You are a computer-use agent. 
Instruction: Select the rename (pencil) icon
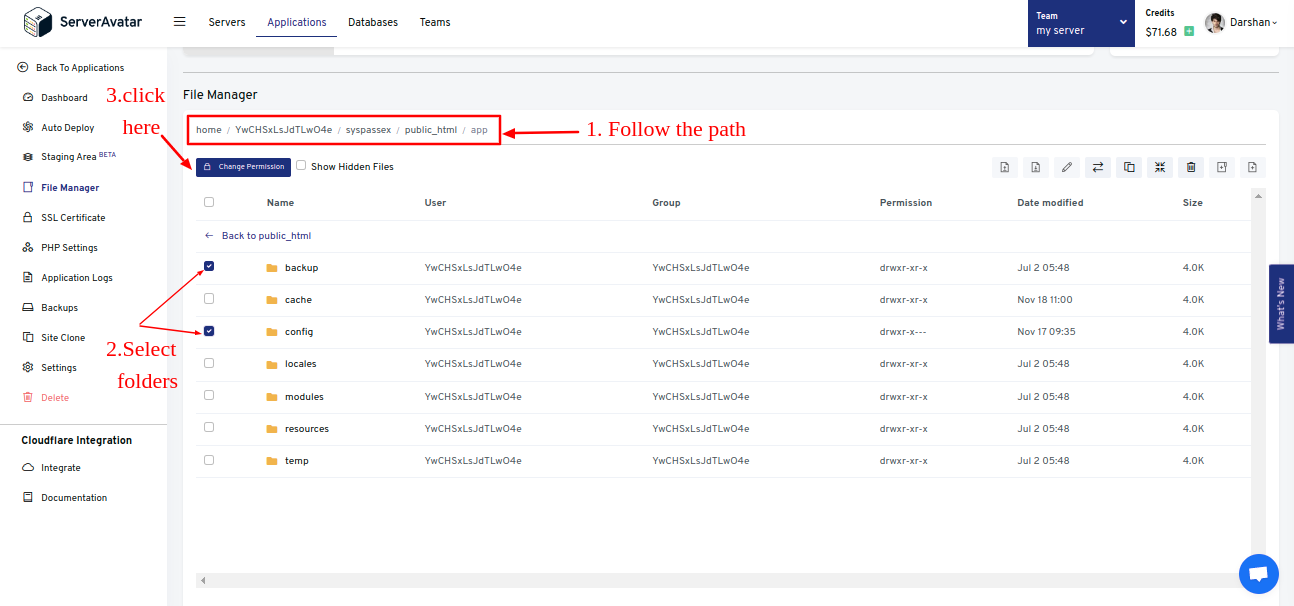[1066, 167]
